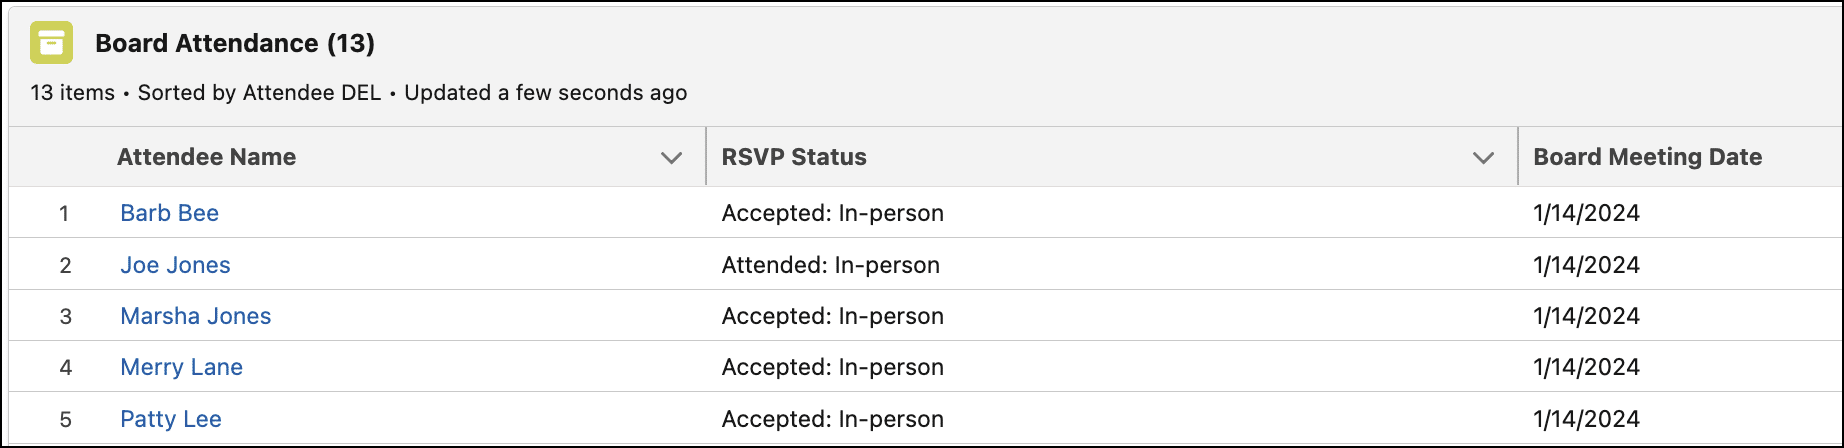Expand the Attendee Name column dropdown chevron

tap(672, 158)
